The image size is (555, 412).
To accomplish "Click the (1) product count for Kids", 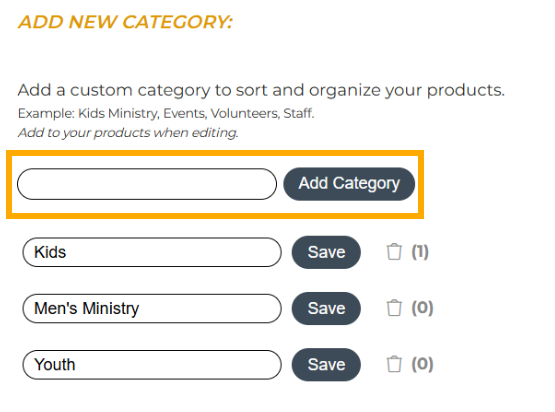I will (420, 252).
